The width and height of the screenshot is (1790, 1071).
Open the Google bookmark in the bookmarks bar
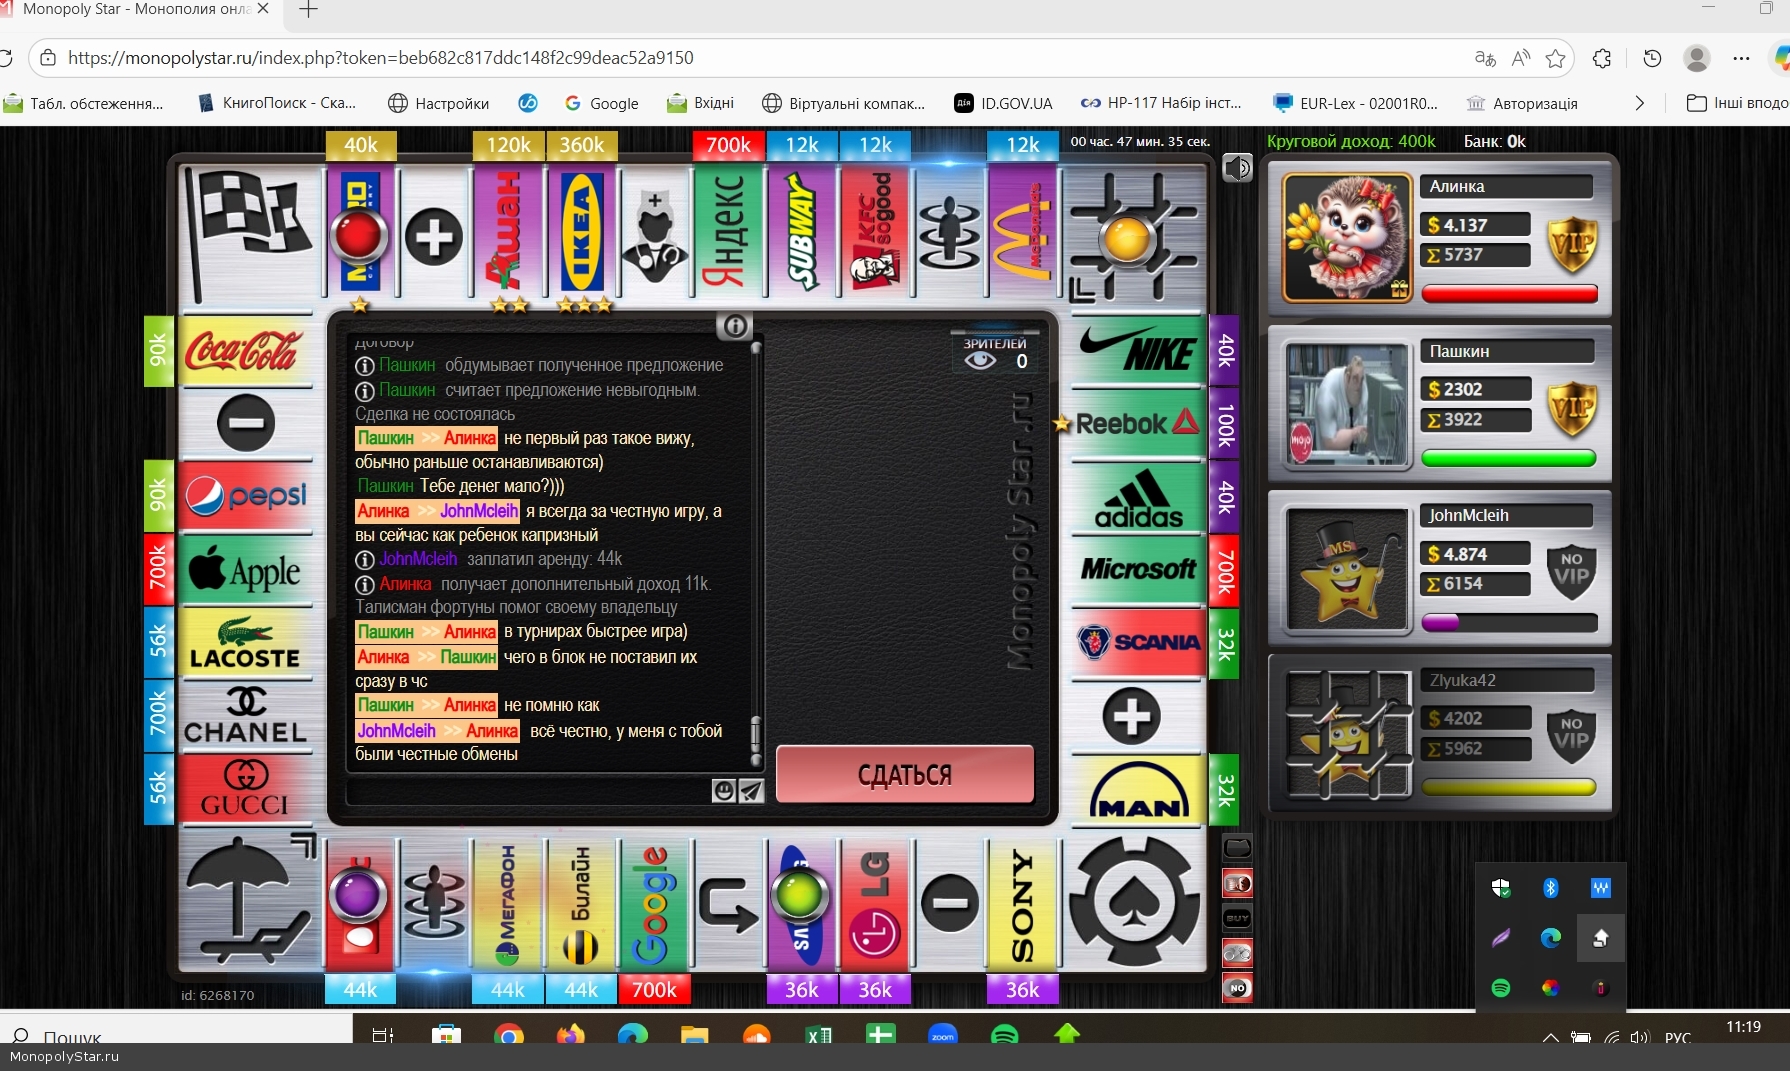601,103
